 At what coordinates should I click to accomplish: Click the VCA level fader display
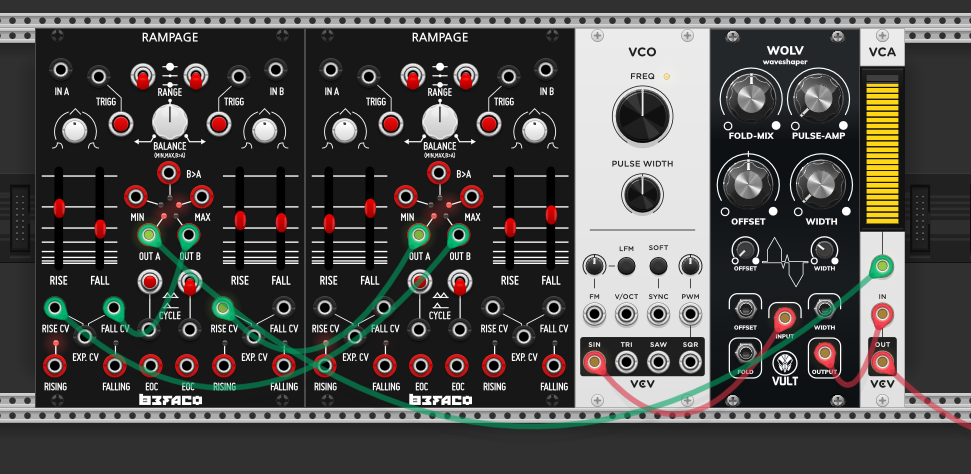tap(882, 149)
